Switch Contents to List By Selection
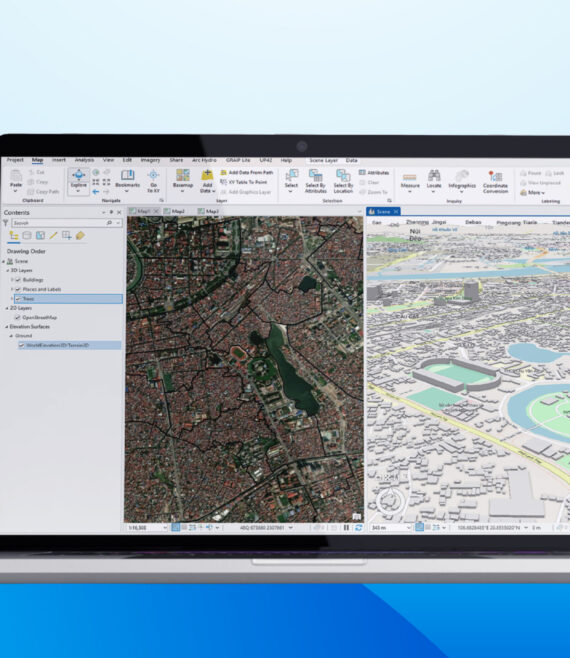The image size is (570, 658). [x=40, y=235]
